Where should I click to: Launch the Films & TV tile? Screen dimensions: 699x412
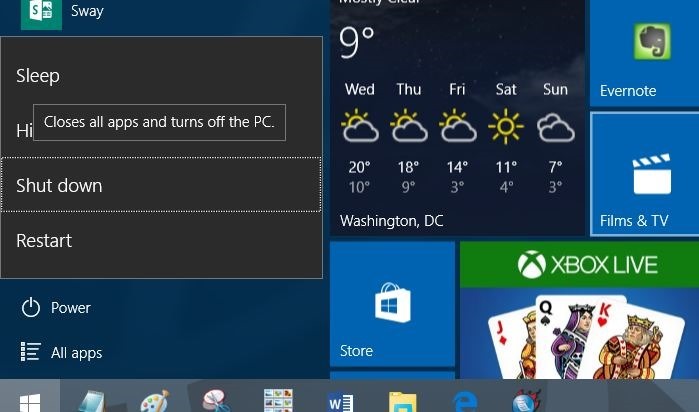645,174
